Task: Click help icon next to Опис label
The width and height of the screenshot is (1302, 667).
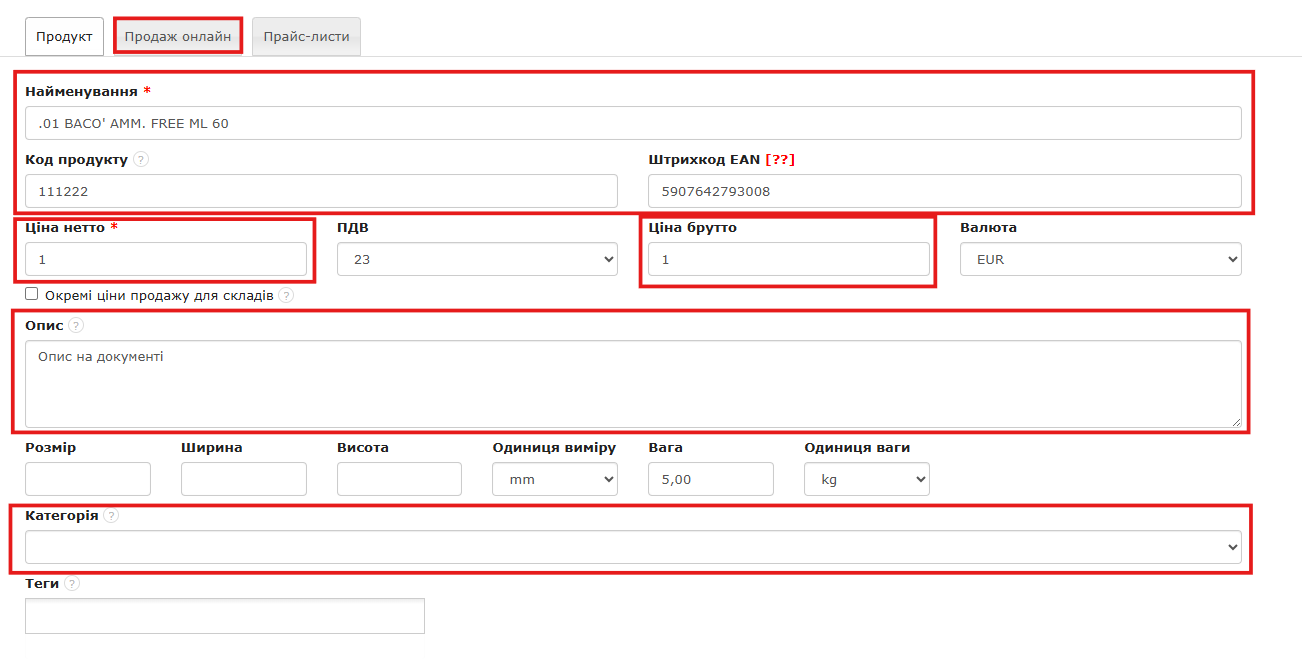Action: [76, 325]
